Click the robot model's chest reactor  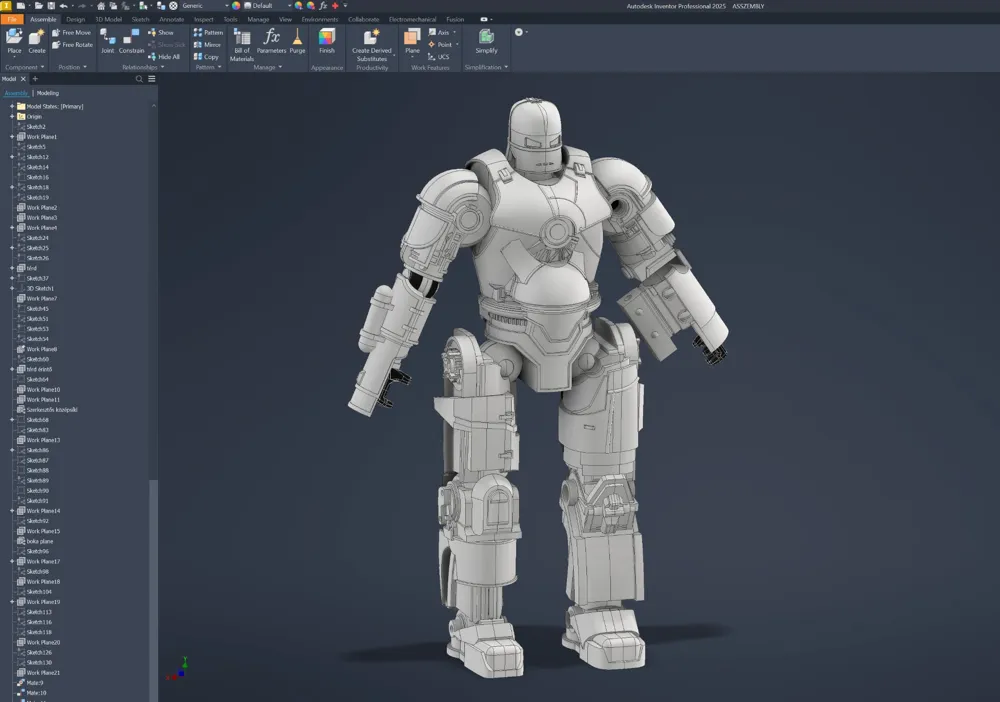pyautogui.click(x=558, y=230)
